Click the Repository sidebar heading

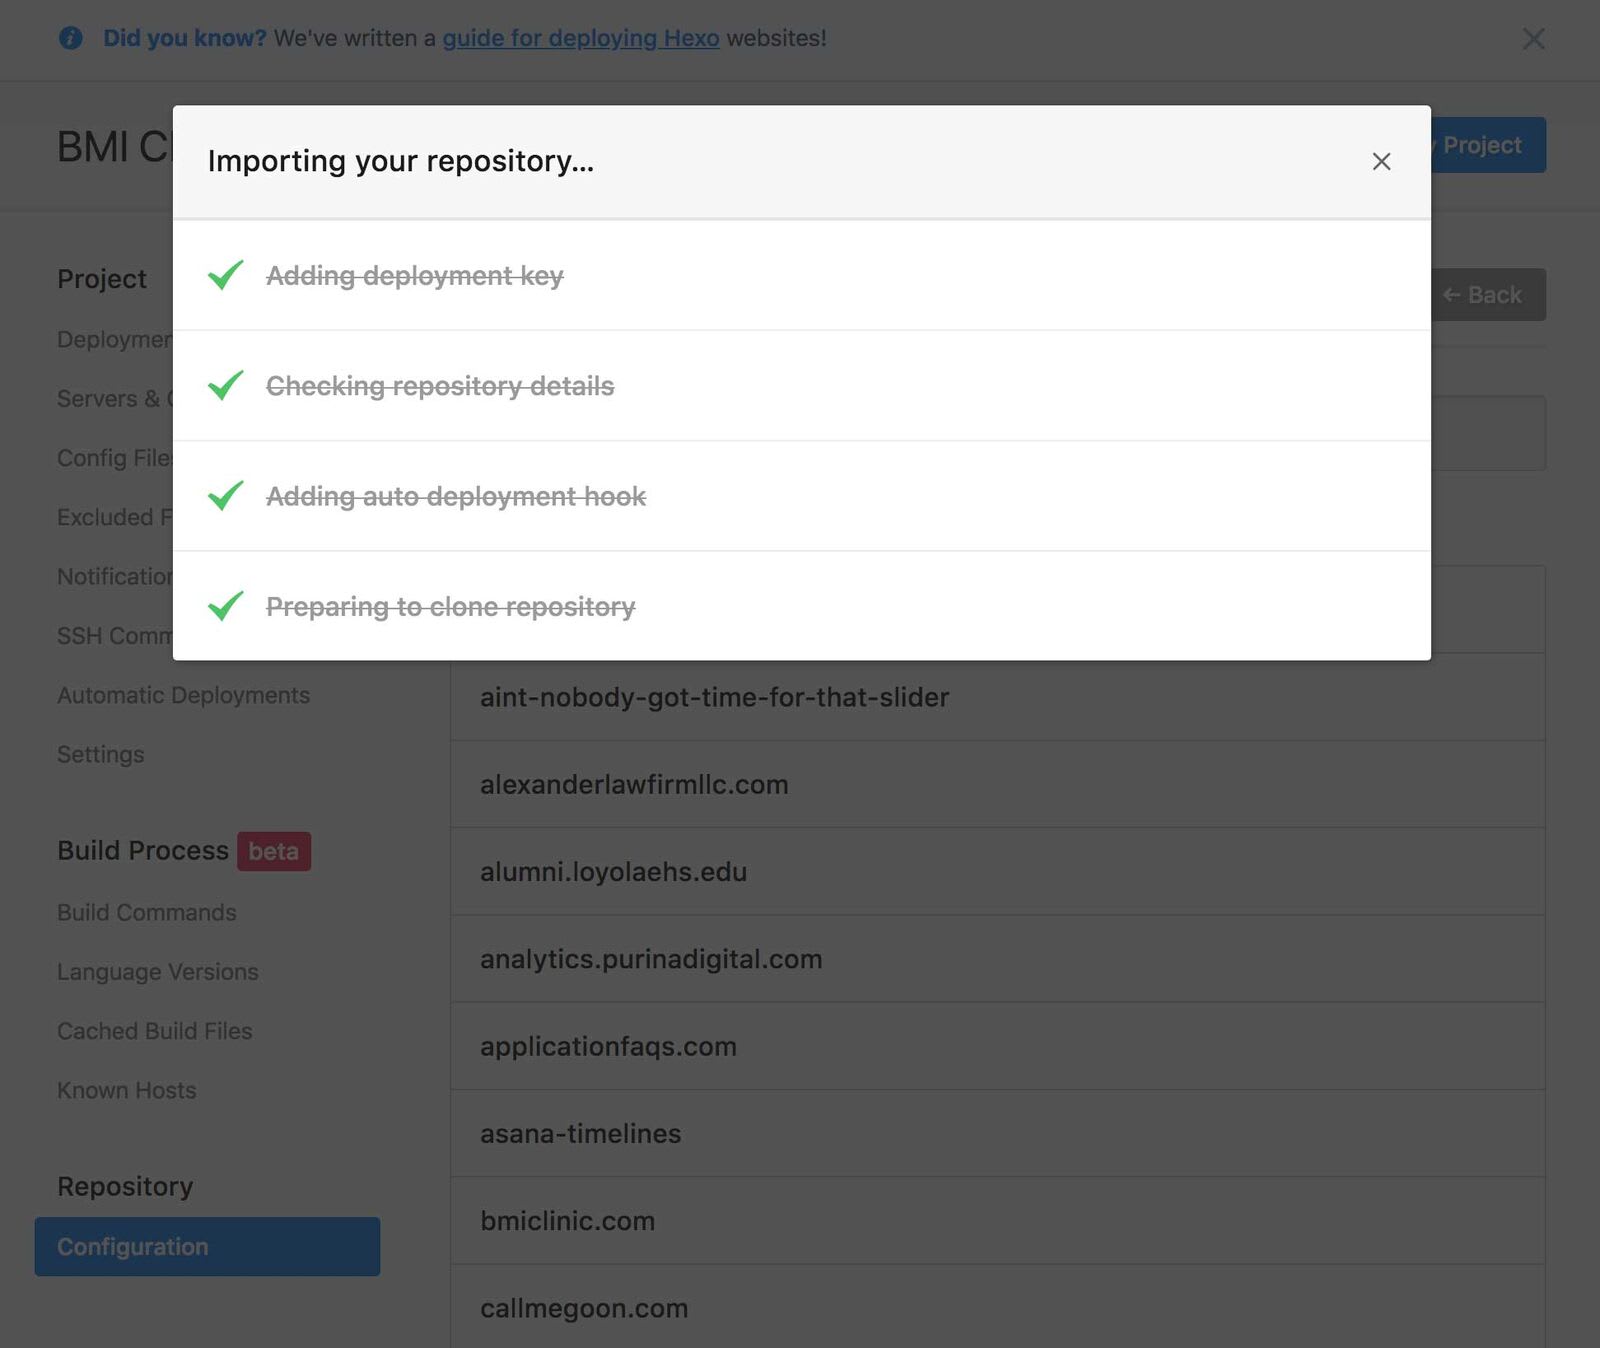click(125, 1186)
